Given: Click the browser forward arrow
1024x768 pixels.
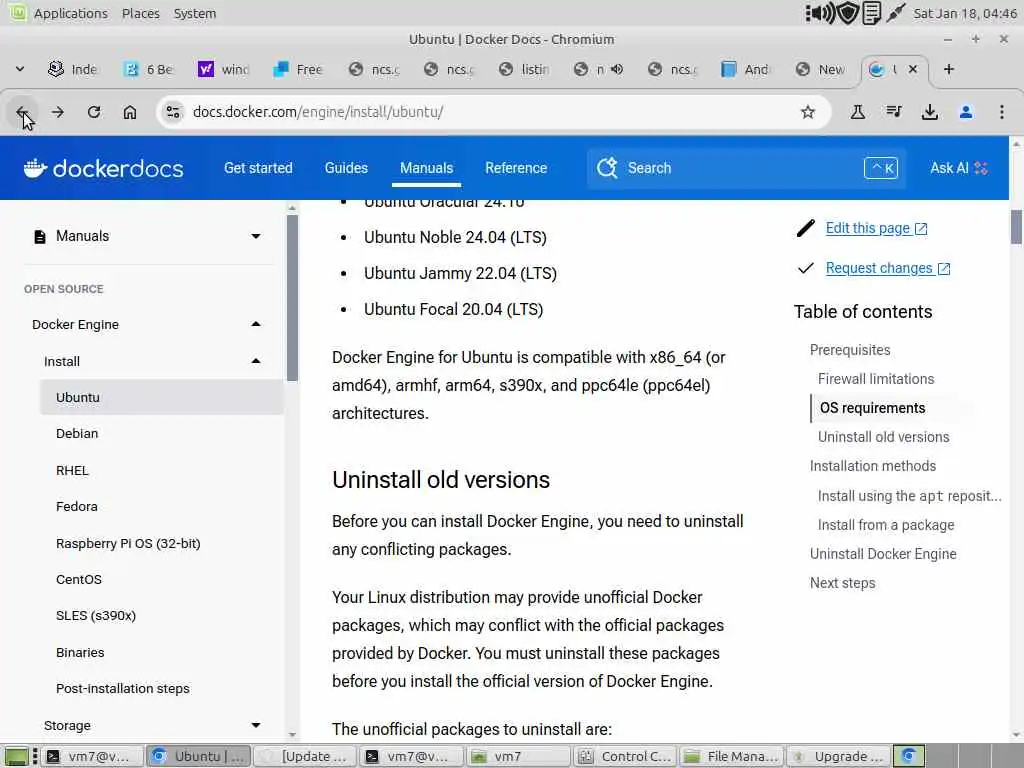Looking at the screenshot, I should click(57, 112).
